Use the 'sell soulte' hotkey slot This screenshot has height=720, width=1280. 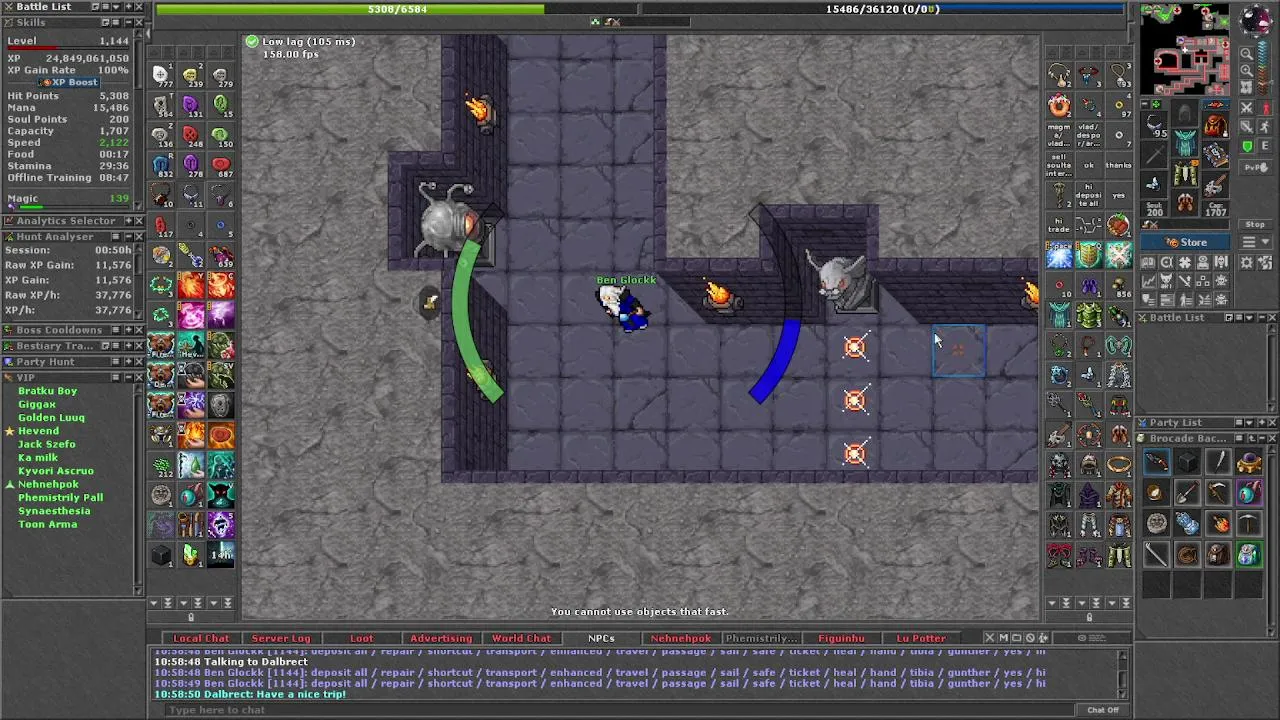(x=1059, y=166)
